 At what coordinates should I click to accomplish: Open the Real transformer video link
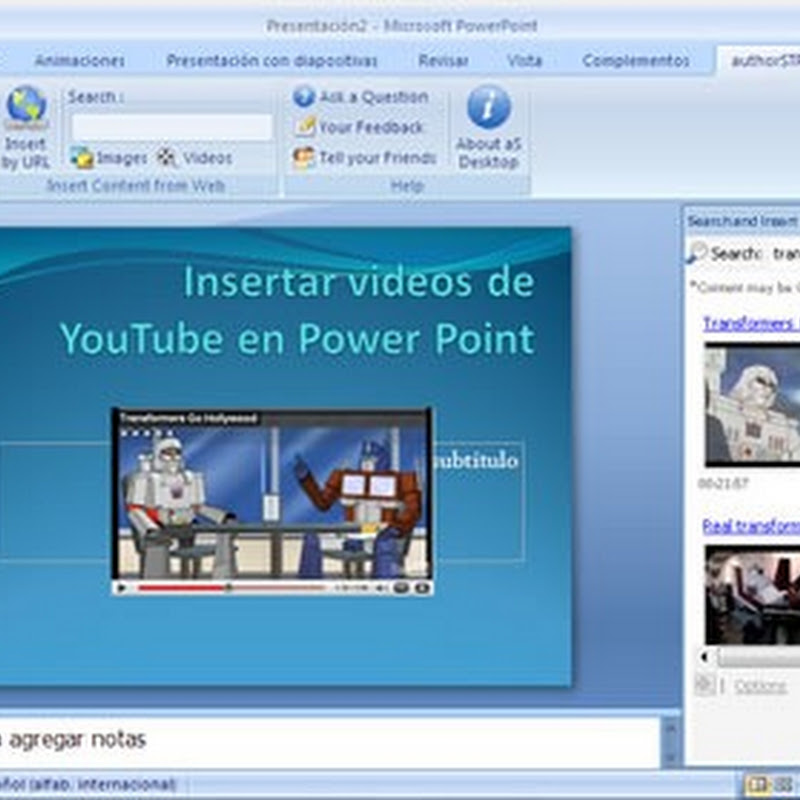pos(751,526)
